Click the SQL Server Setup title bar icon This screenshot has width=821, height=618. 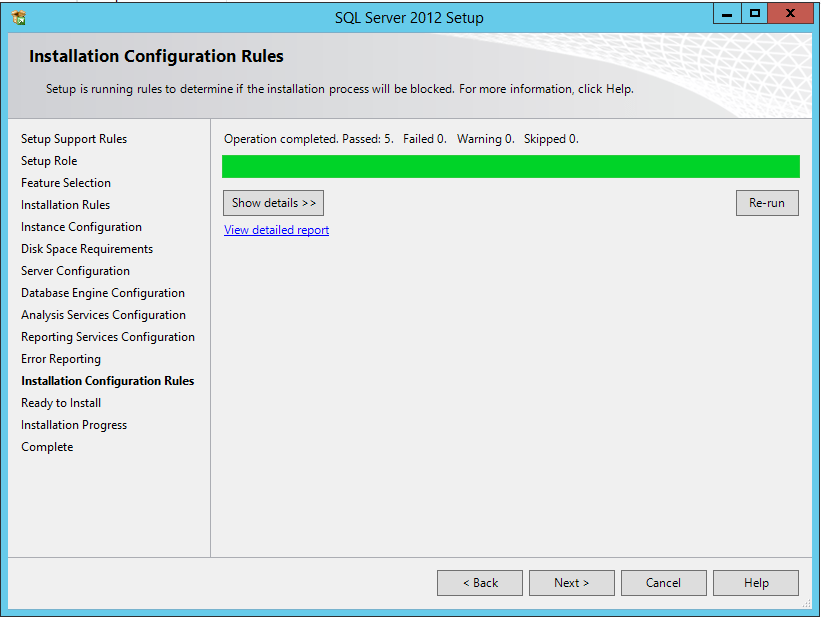tap(18, 17)
